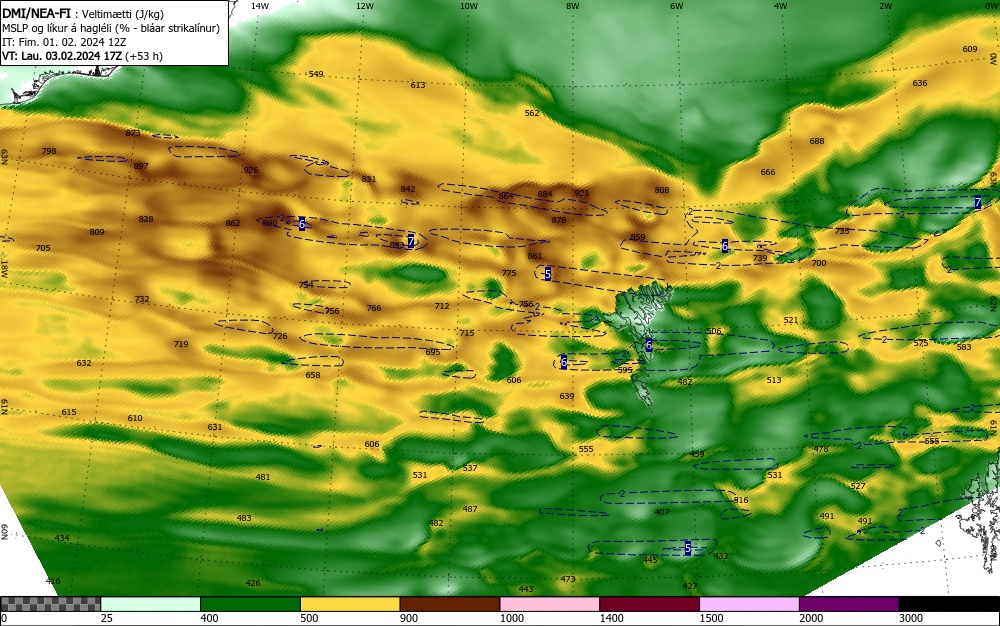Select the 658 map value
This screenshot has width=1000, height=626.
(x=312, y=375)
